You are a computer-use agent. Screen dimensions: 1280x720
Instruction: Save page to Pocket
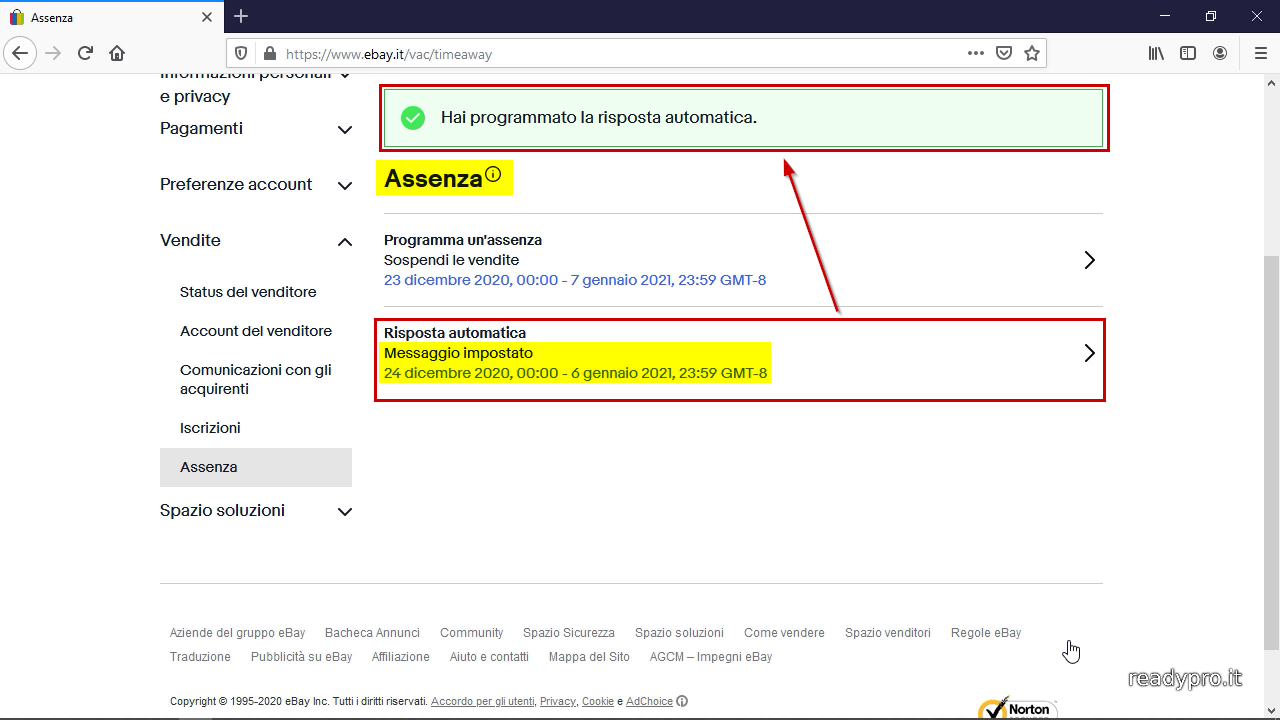(1004, 53)
